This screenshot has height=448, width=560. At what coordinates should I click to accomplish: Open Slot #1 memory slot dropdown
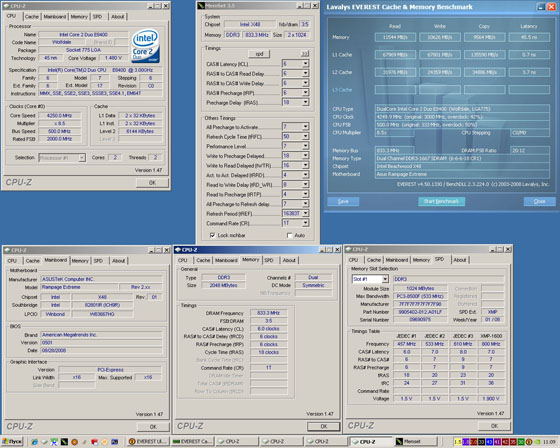tap(385, 279)
